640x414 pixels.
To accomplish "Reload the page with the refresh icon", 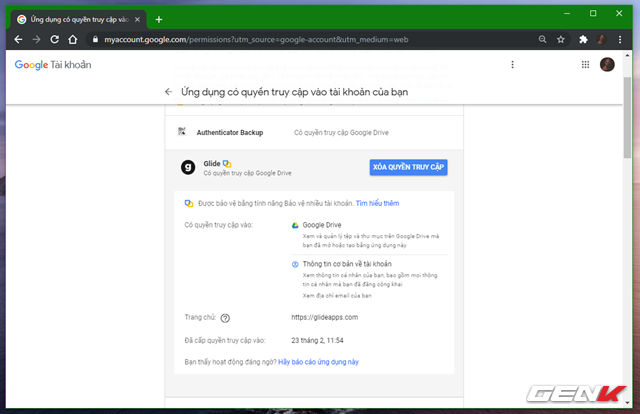I will (x=54, y=40).
